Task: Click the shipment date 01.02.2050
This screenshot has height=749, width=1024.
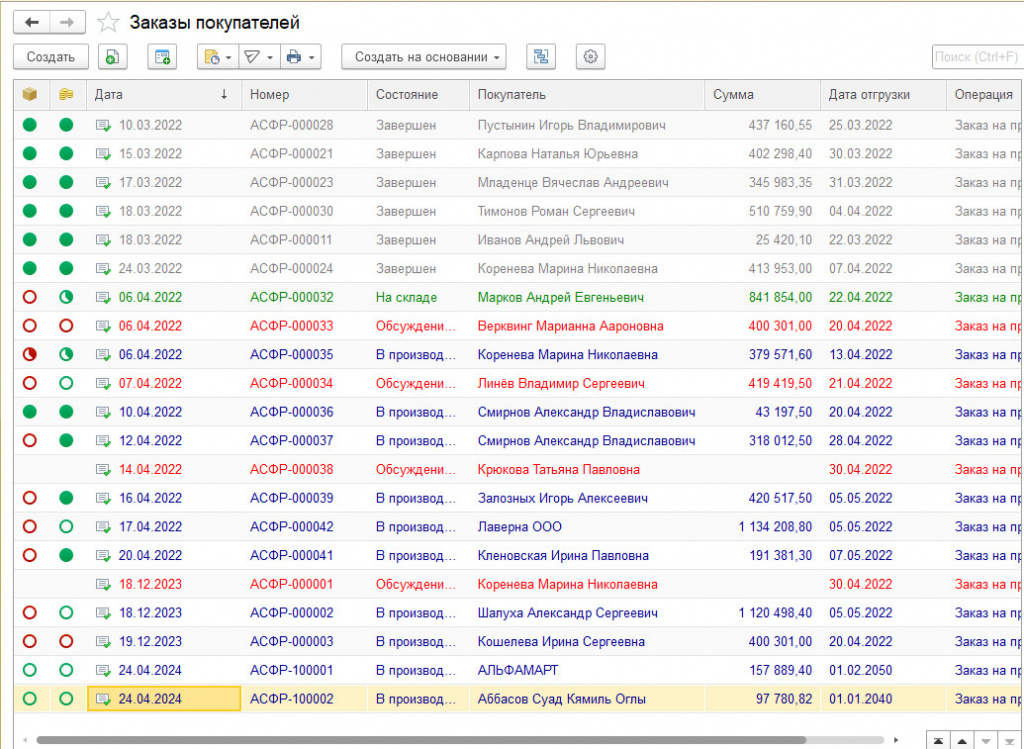Action: click(860, 671)
